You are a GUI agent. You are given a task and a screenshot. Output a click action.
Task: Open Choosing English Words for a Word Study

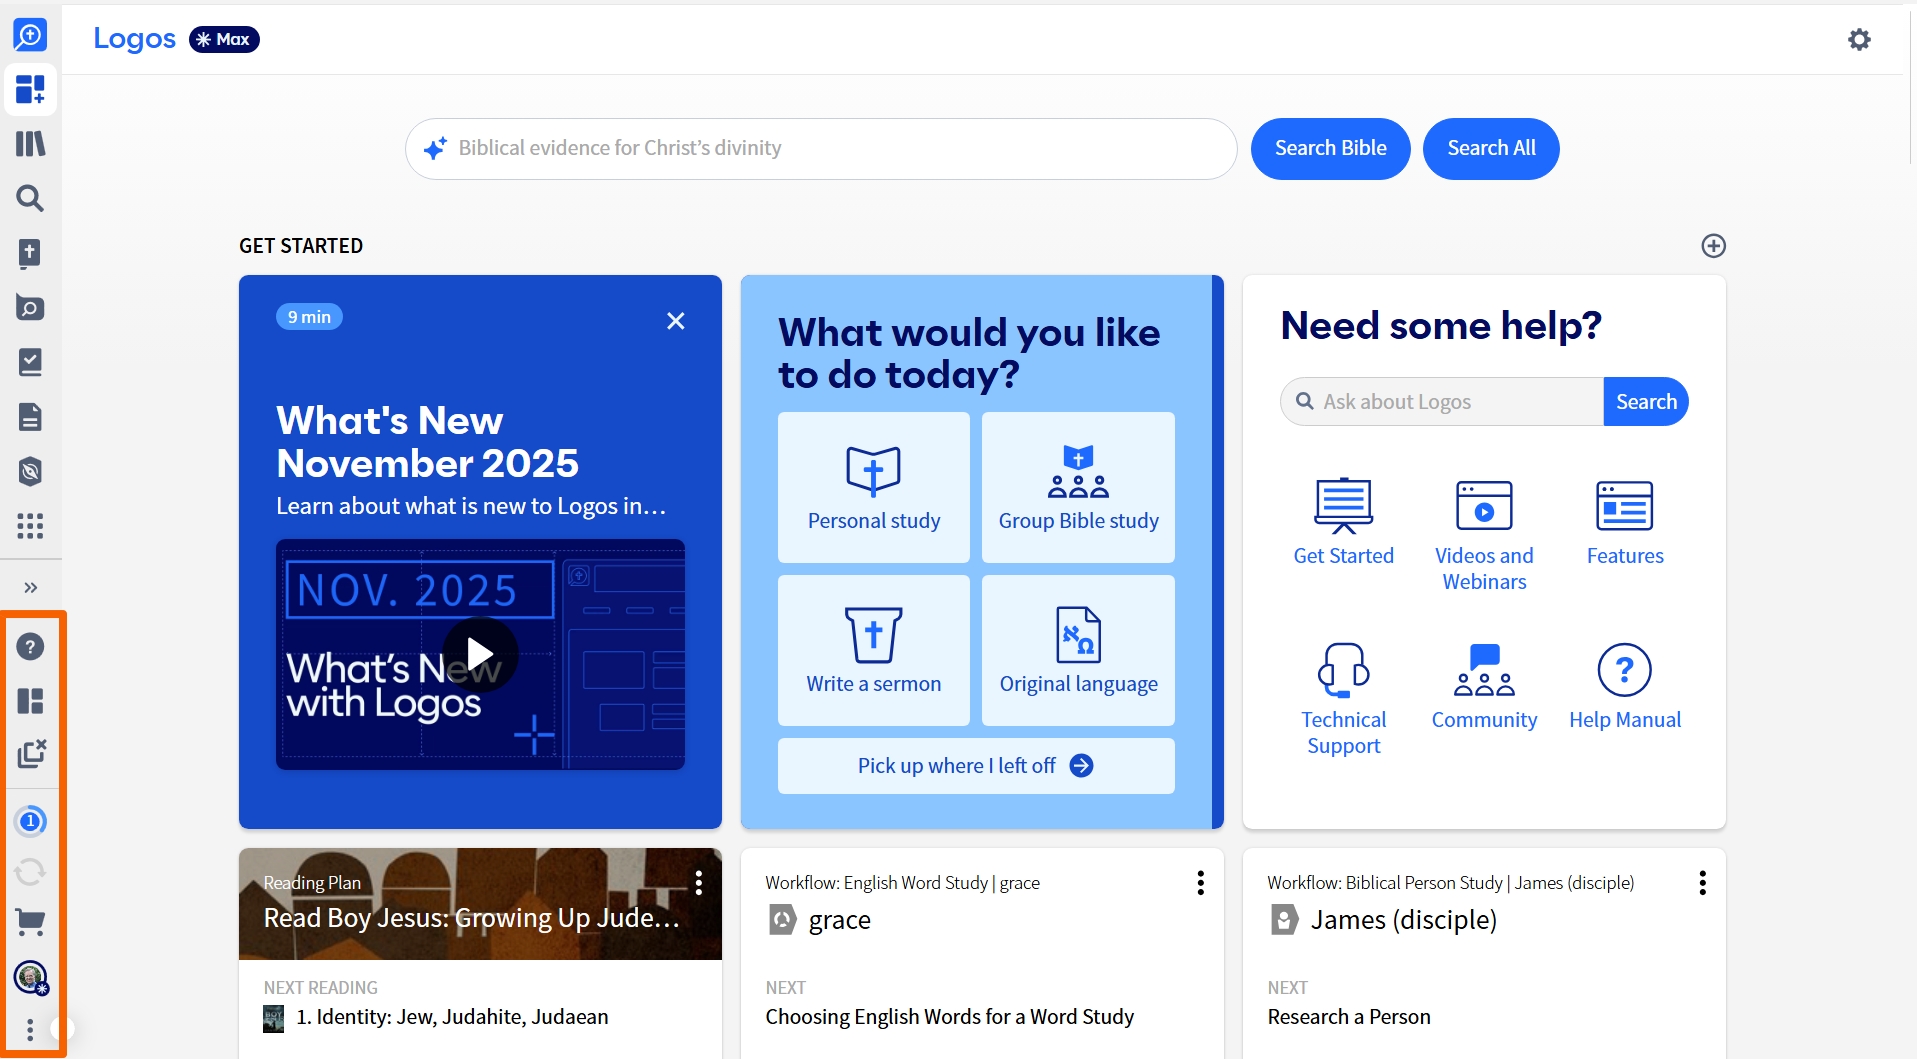pos(950,1017)
